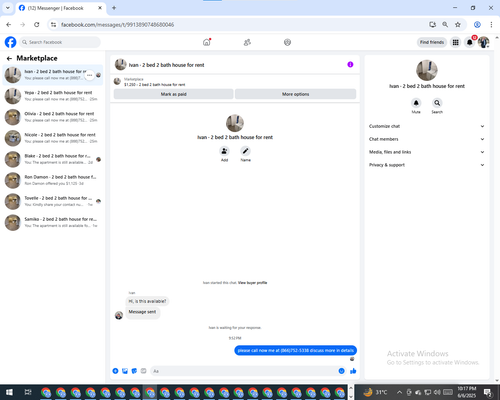Open the weather widget showing 31°C
Screen dimensions: 500x400
[x=375, y=392]
